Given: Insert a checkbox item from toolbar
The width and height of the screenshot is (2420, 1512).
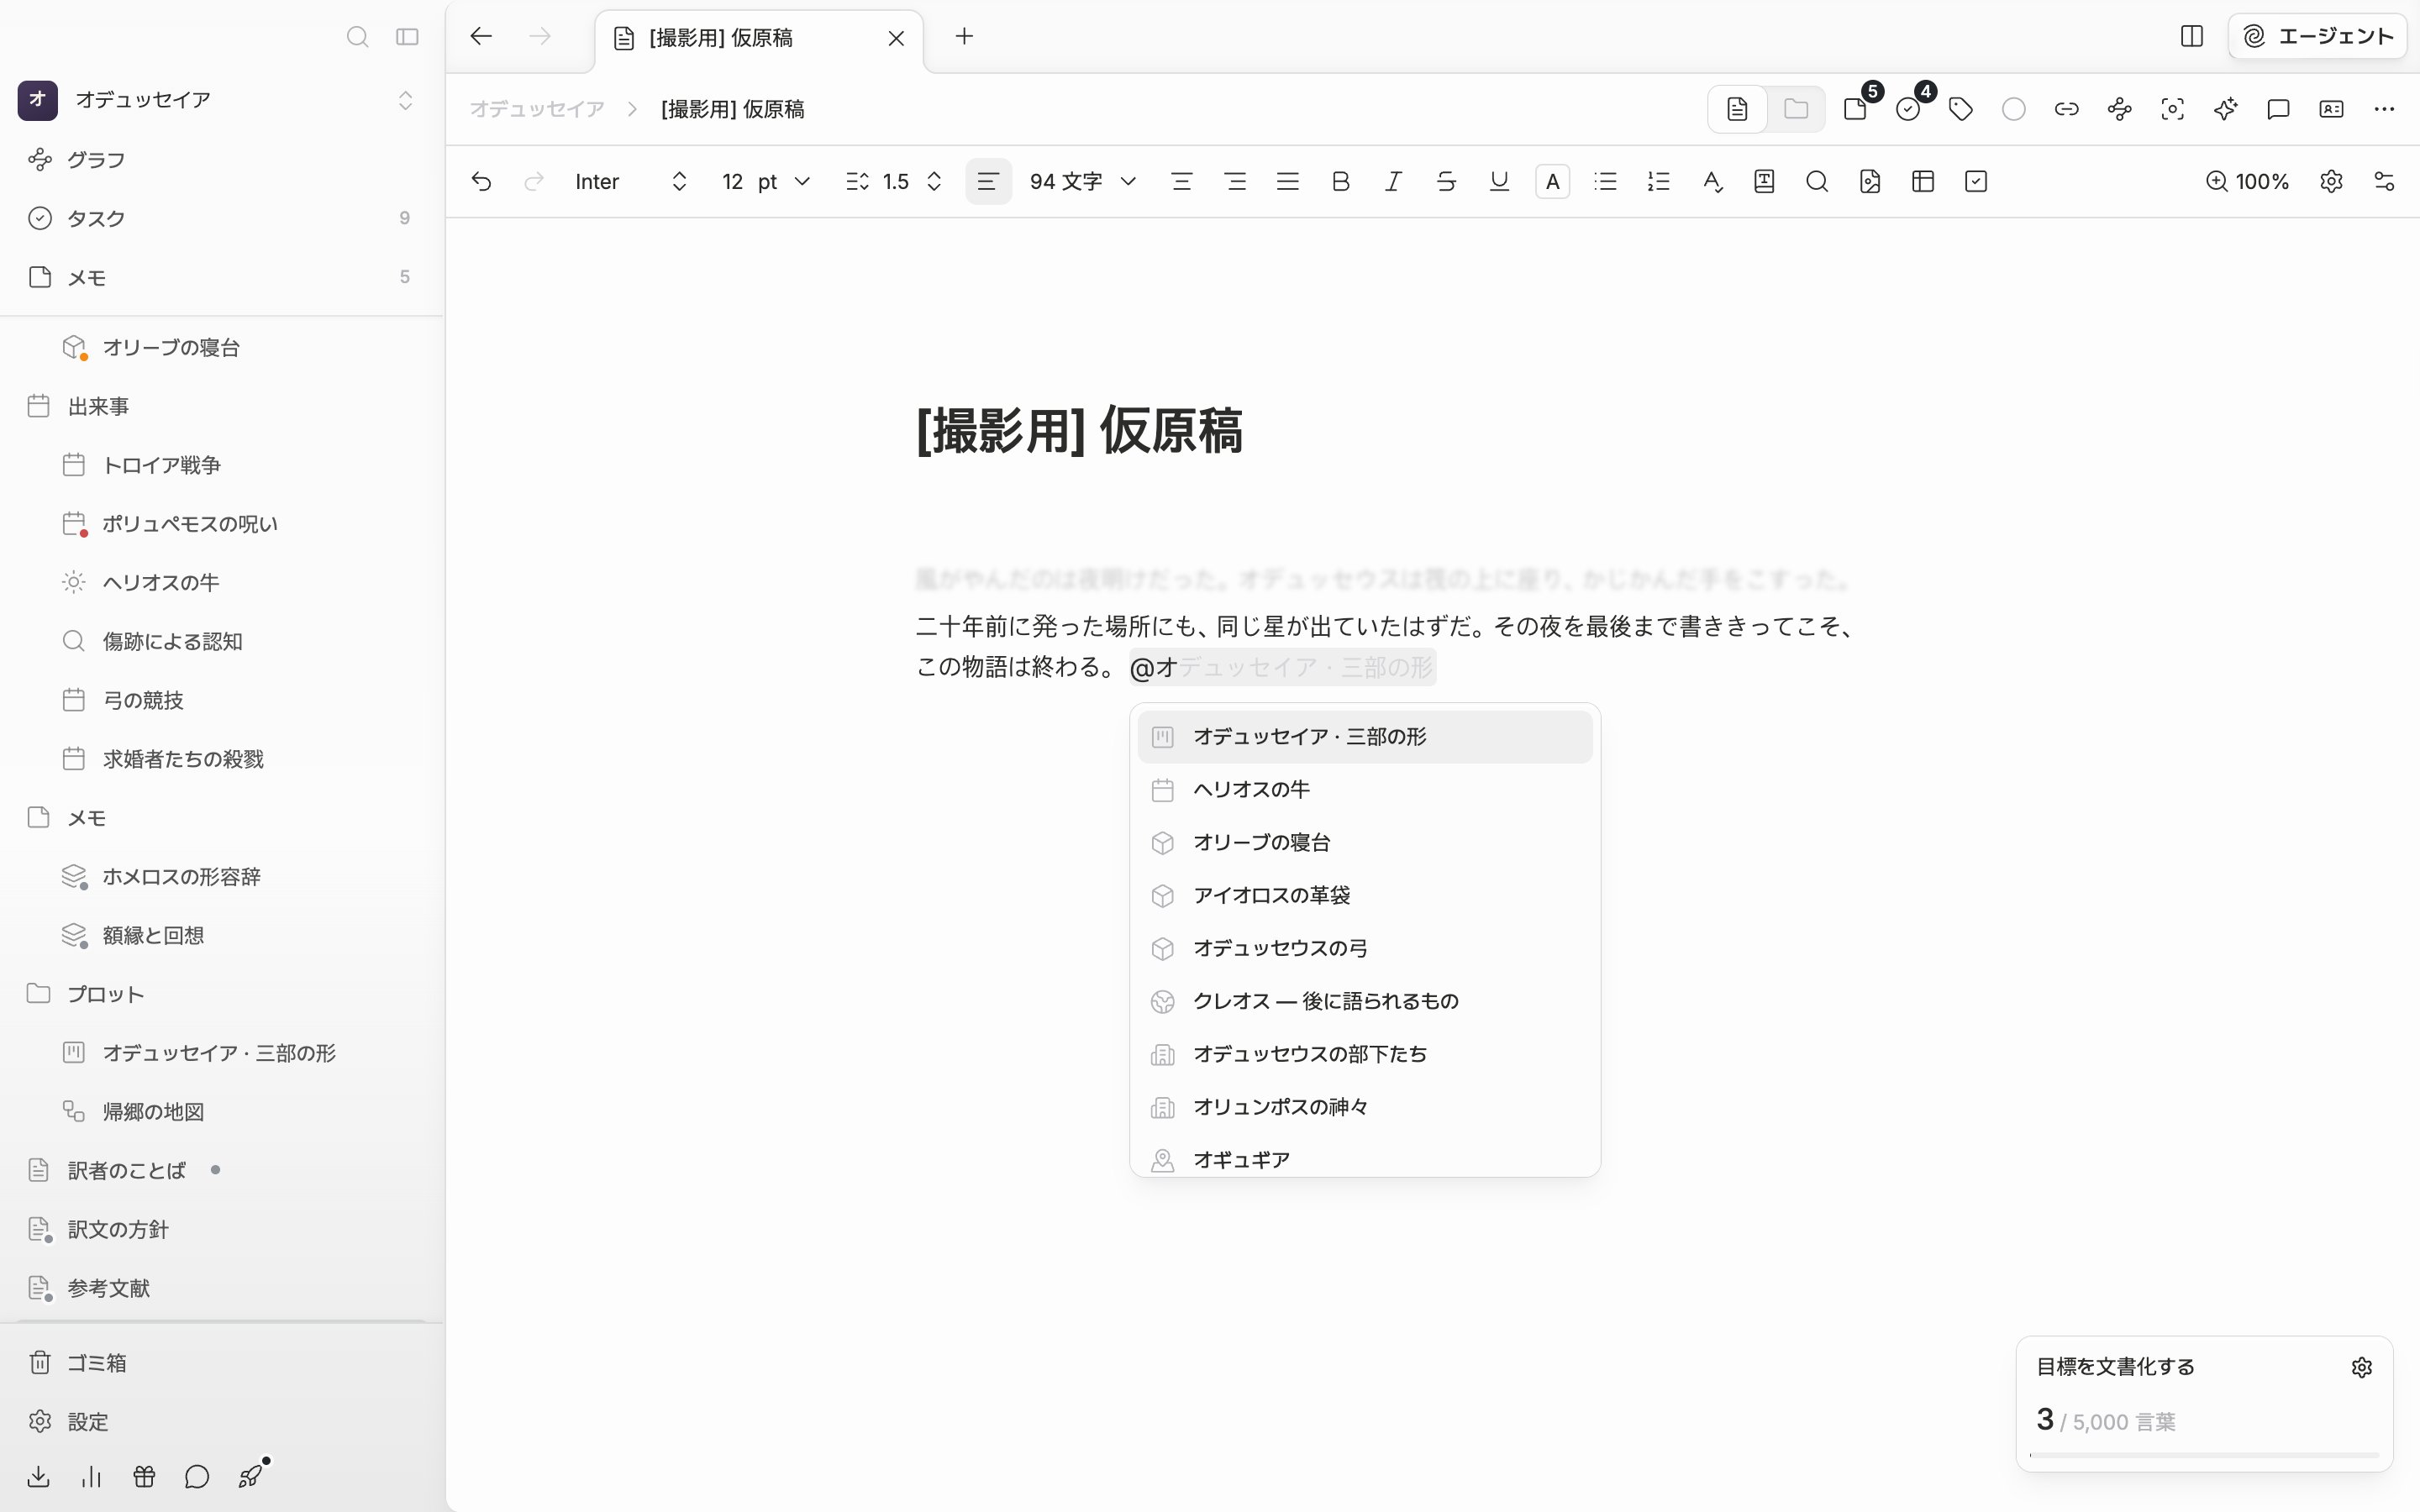Looking at the screenshot, I should point(1976,181).
